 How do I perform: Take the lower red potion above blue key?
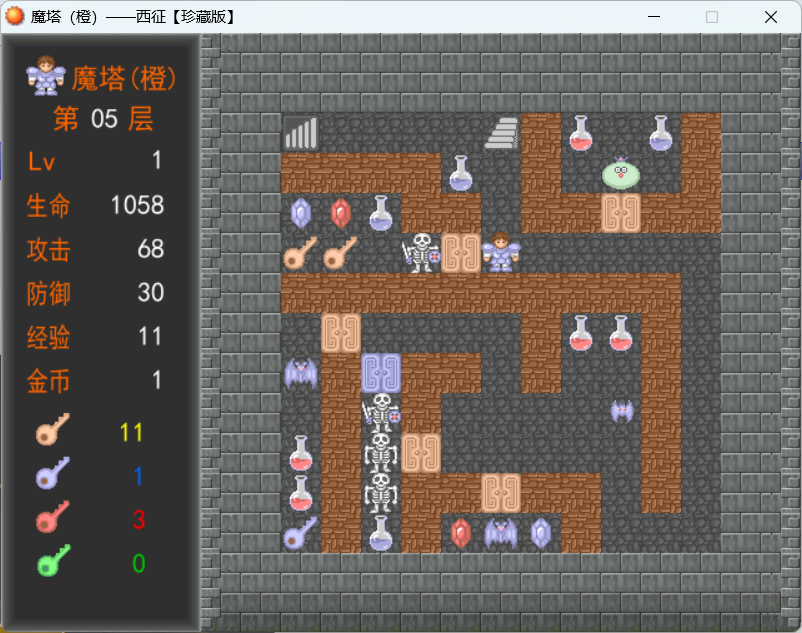pos(301,493)
